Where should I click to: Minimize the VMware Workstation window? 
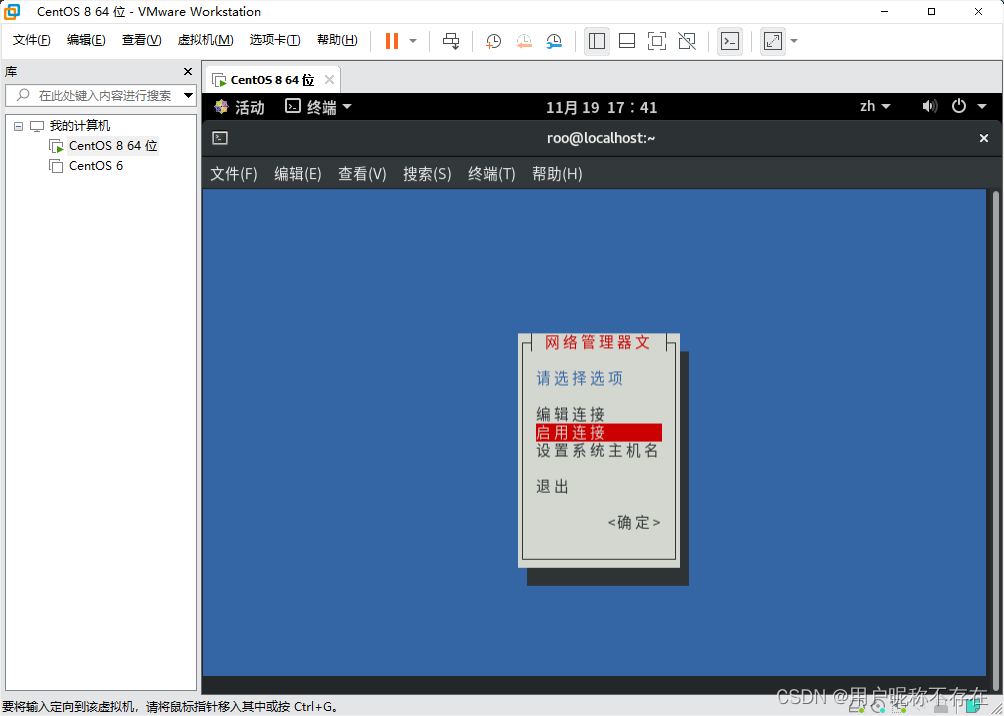coord(886,12)
